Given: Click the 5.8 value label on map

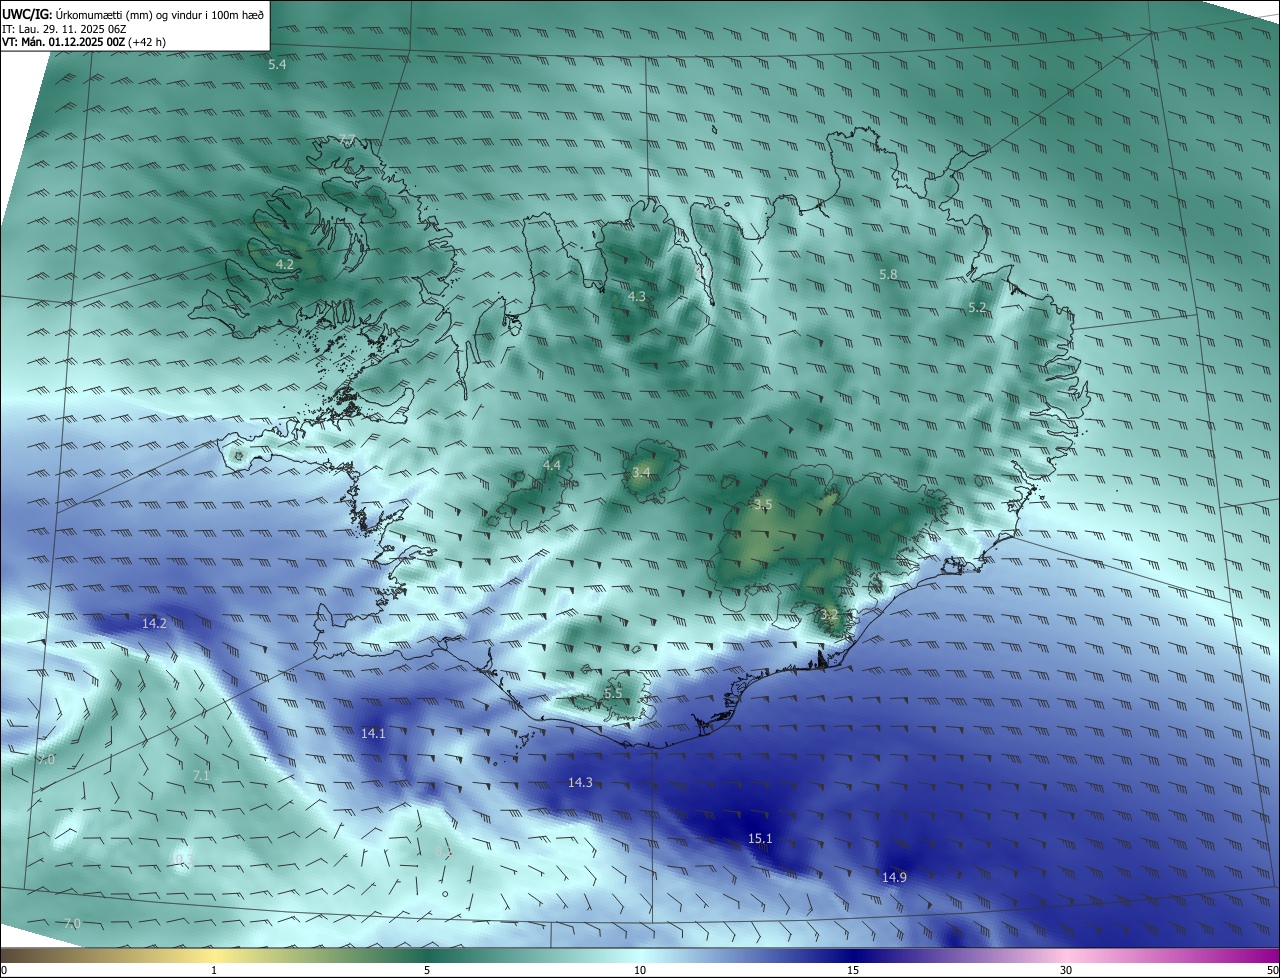Looking at the screenshot, I should pos(888,274).
